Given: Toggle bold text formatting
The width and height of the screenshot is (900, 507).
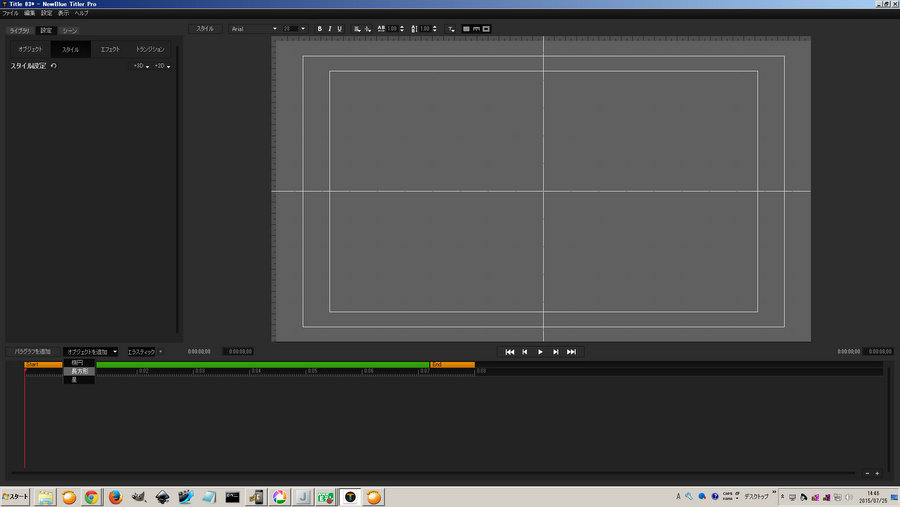Looking at the screenshot, I should click(x=320, y=29).
